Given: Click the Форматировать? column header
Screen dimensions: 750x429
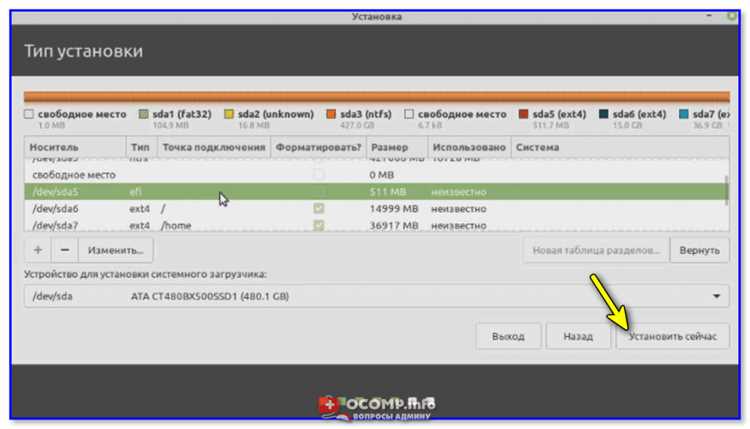Looking at the screenshot, I should 318,147.
